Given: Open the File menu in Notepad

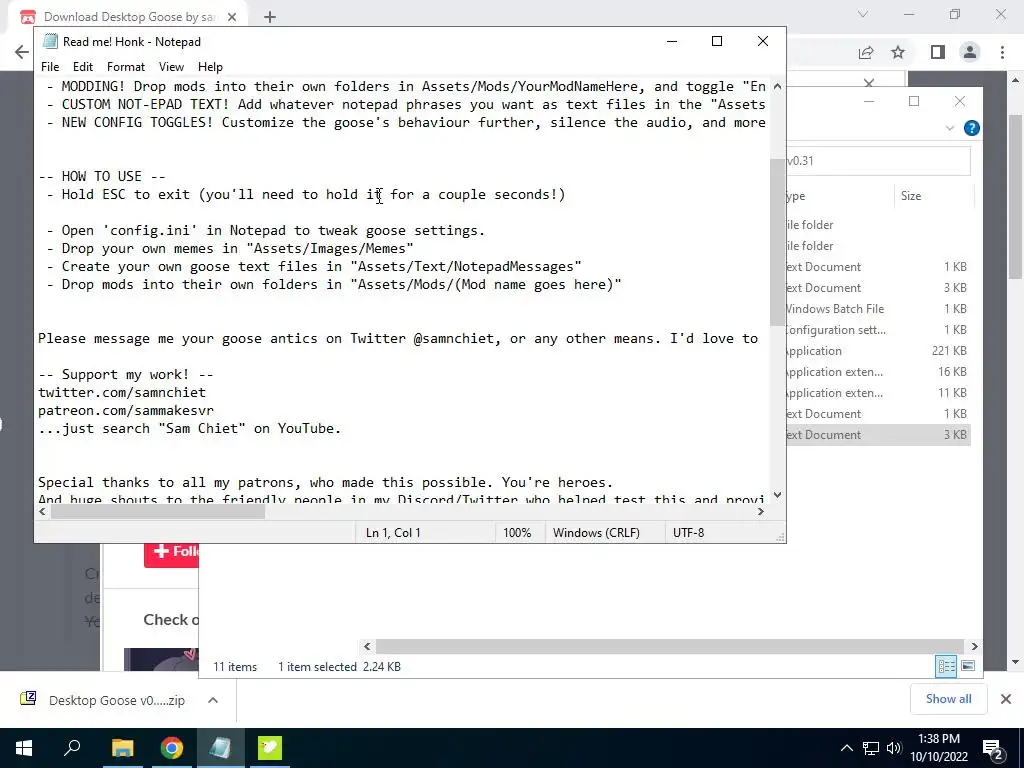Looking at the screenshot, I should click(x=50, y=67).
